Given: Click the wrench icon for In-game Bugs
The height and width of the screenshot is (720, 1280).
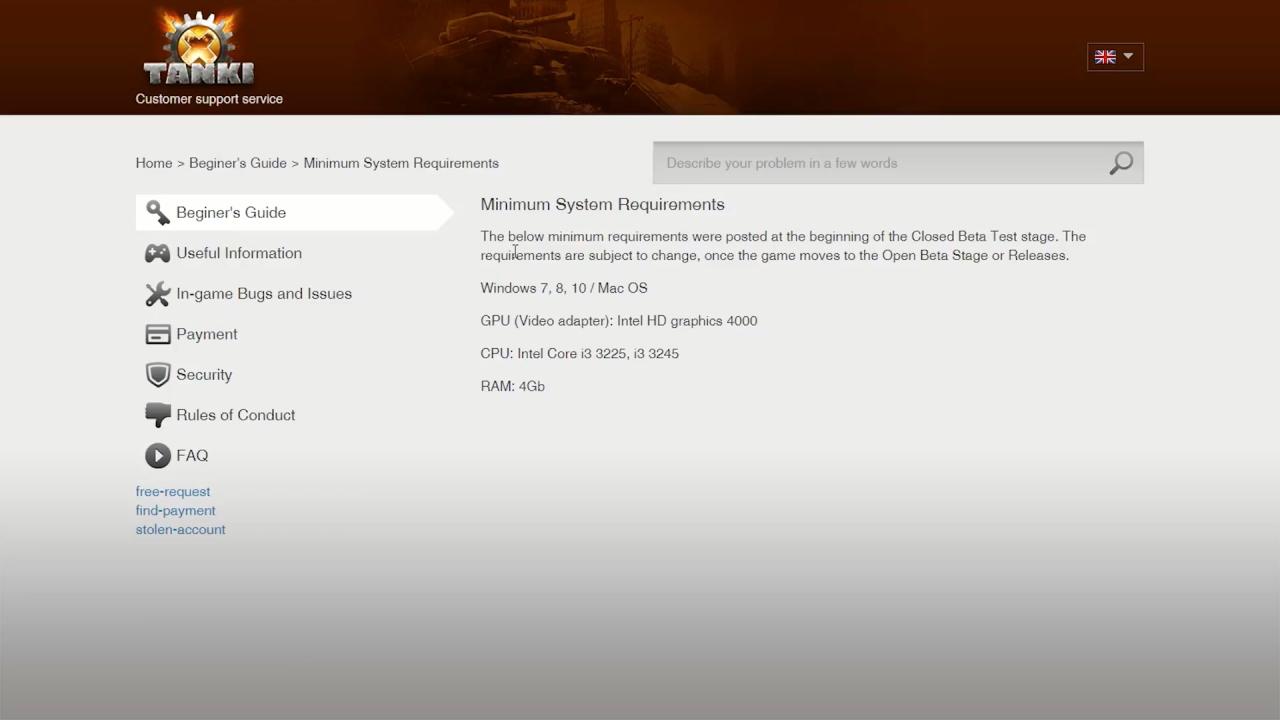Looking at the screenshot, I should point(157,294).
